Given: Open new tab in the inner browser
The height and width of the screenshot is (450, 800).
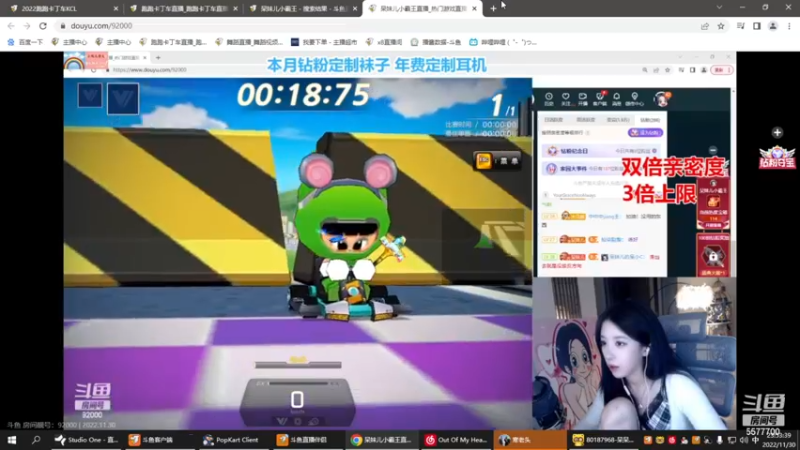Looking at the screenshot, I should tap(158, 58).
